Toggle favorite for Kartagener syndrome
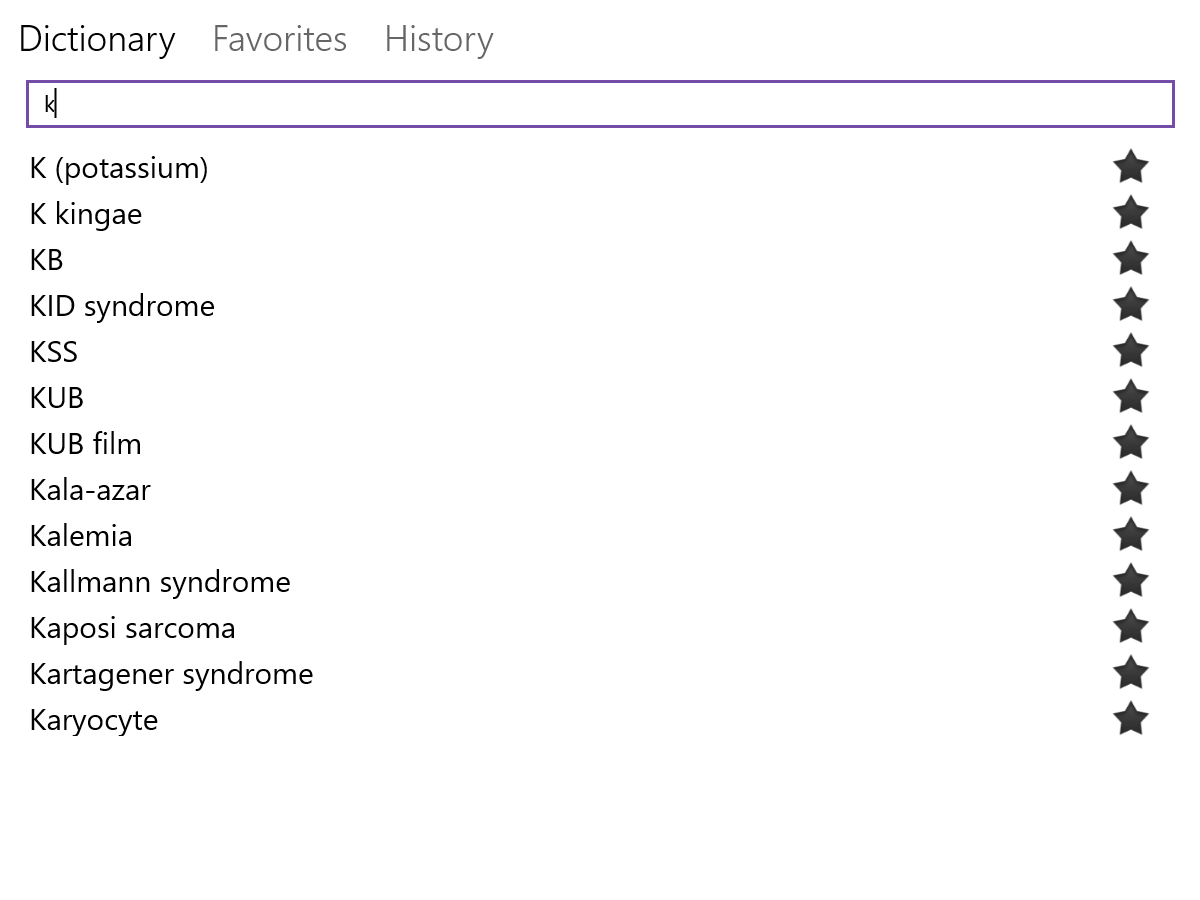This screenshot has height=900, width=1200. click(x=1130, y=673)
